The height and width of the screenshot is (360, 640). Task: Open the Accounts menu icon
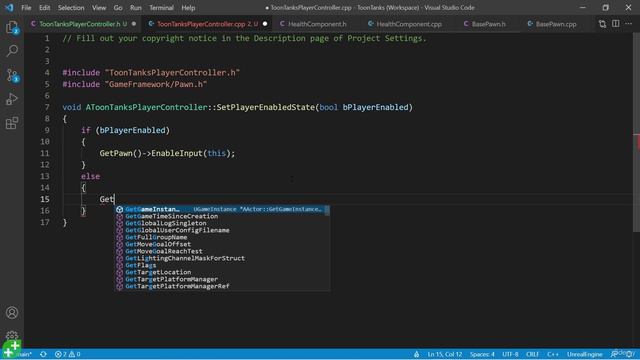[x=12, y=313]
